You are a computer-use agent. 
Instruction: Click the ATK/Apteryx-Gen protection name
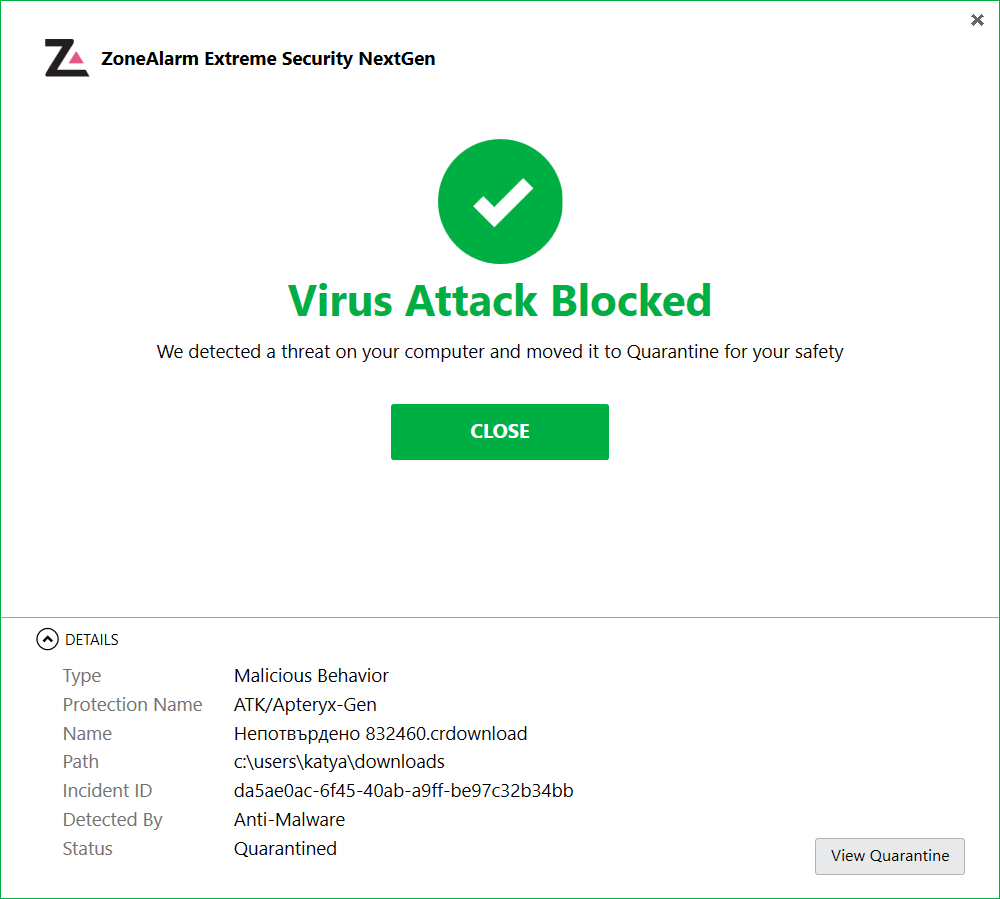click(305, 705)
